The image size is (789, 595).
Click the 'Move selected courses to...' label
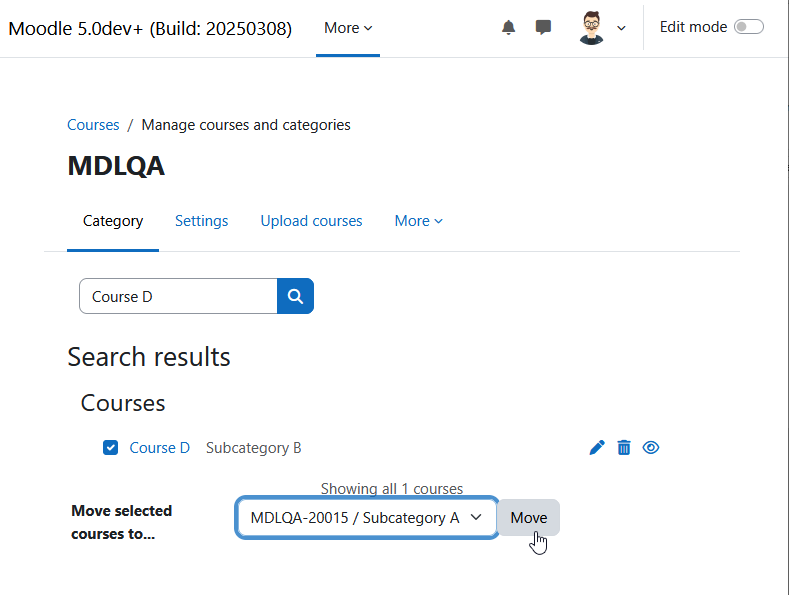(122, 522)
